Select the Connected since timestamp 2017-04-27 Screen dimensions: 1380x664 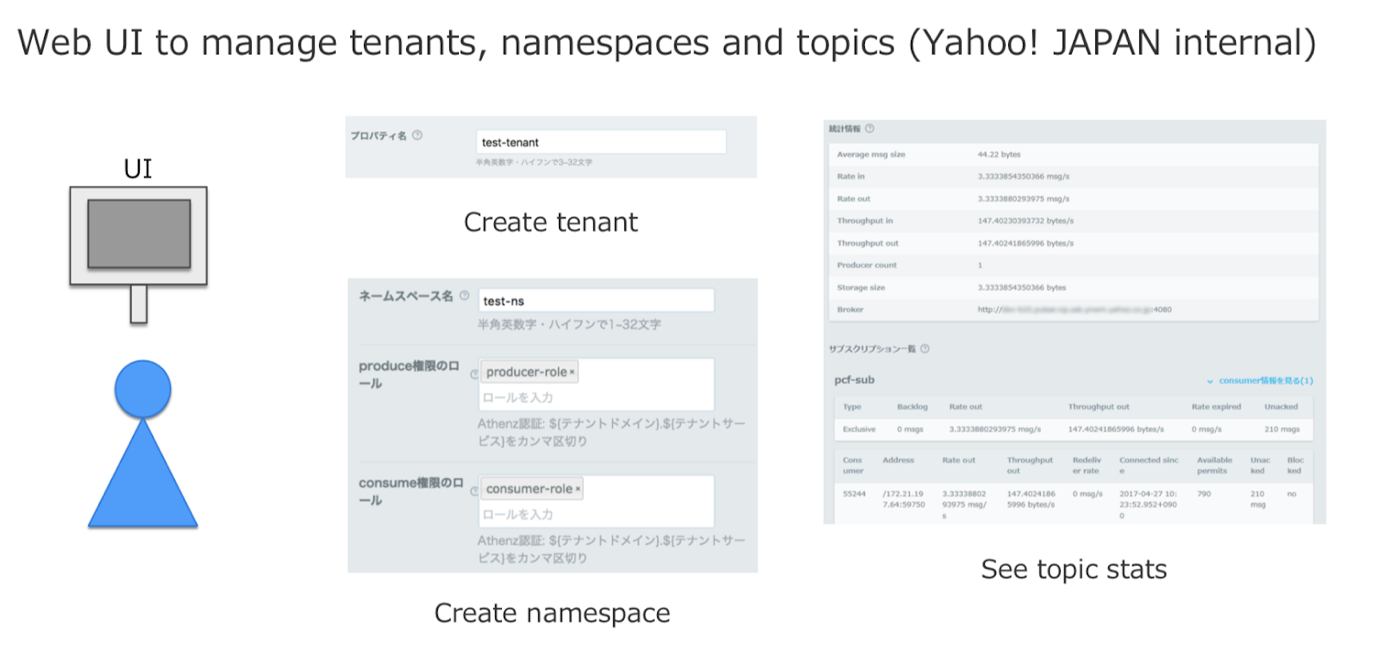1150,505
